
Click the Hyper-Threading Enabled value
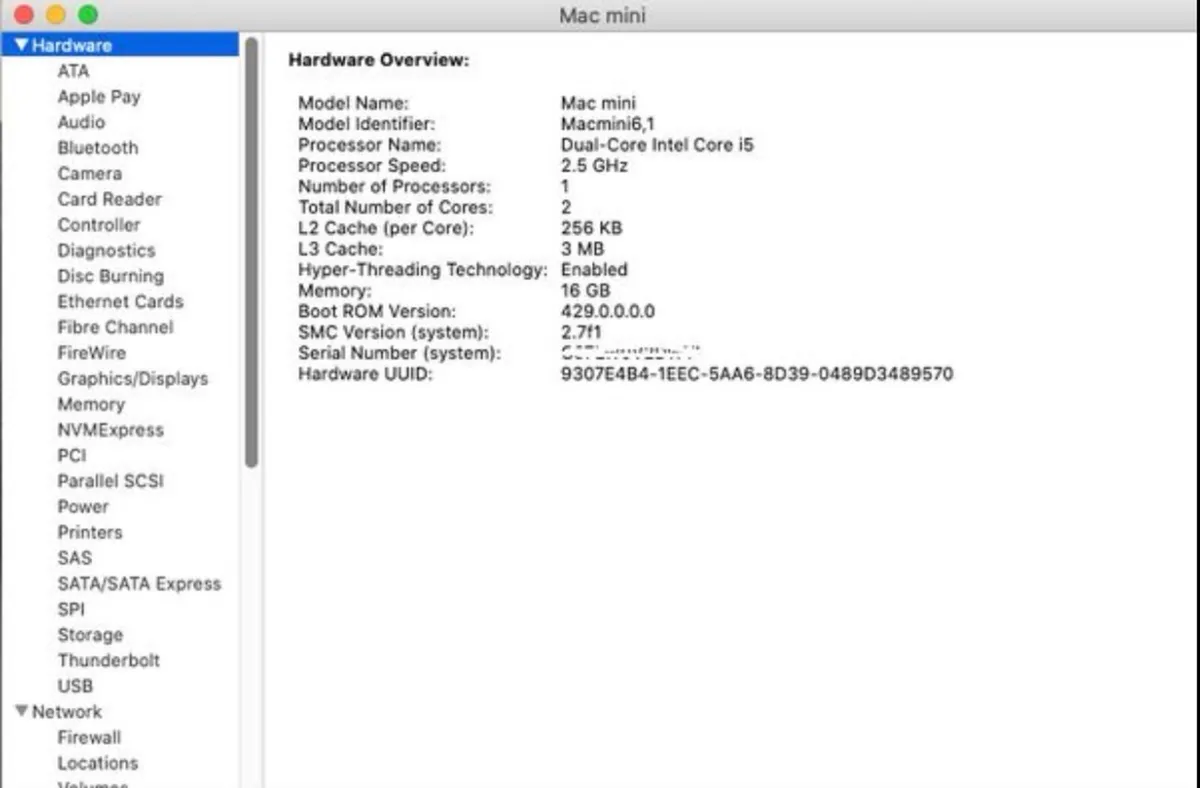[x=594, y=270]
